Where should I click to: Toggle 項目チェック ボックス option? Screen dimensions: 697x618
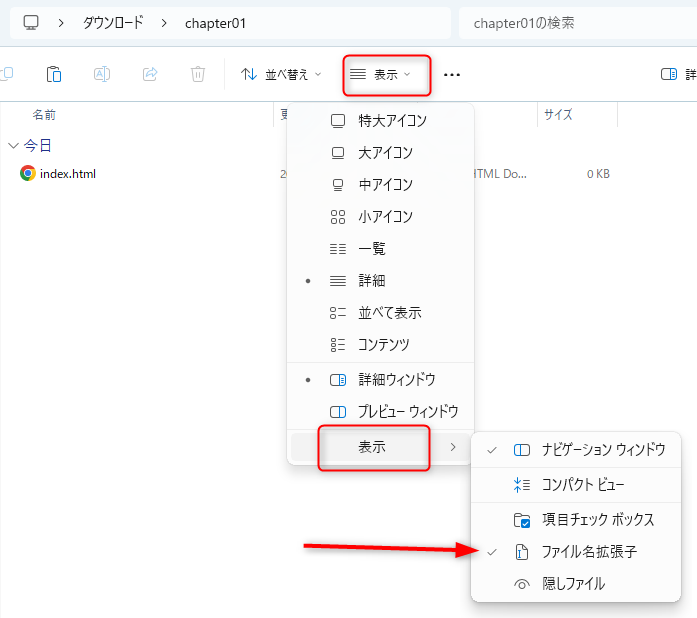[597, 519]
